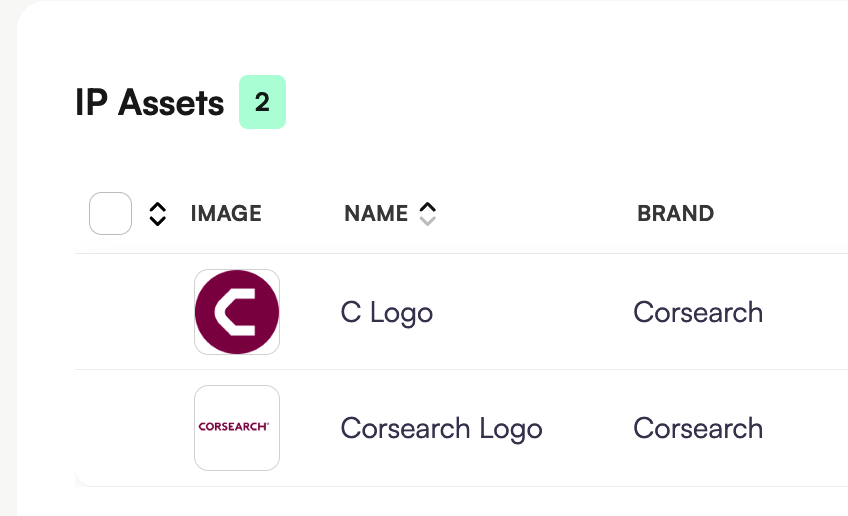This screenshot has width=848, height=516.
Task: Open the maroon C Logo thumbnail
Action: click(x=237, y=312)
